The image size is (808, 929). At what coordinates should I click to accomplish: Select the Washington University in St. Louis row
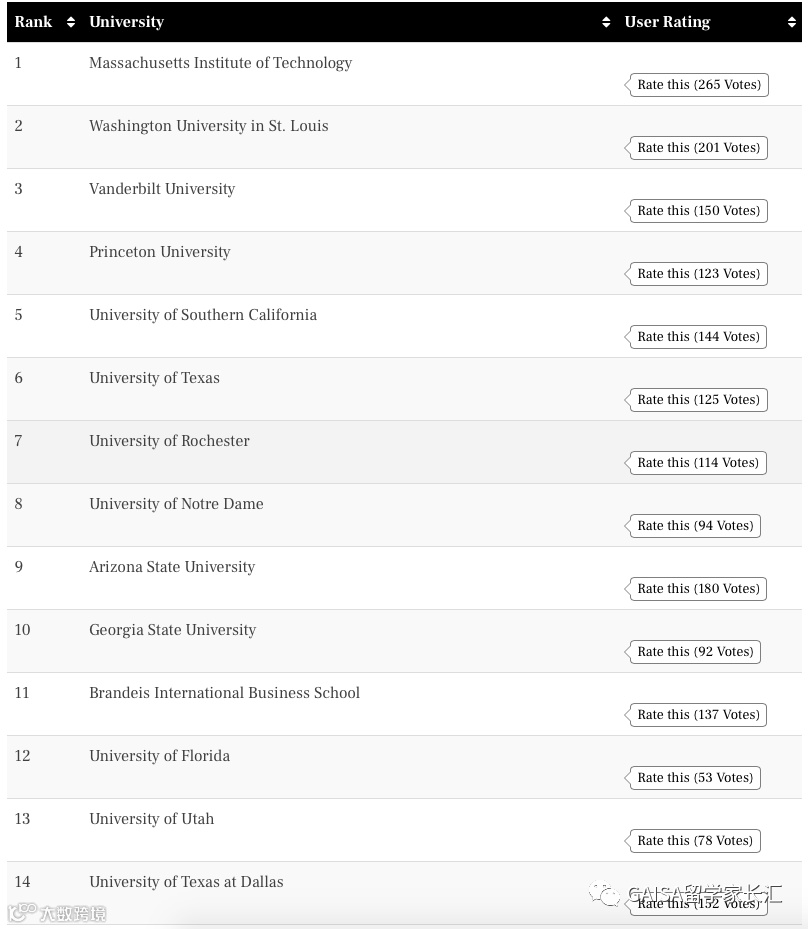pos(208,126)
